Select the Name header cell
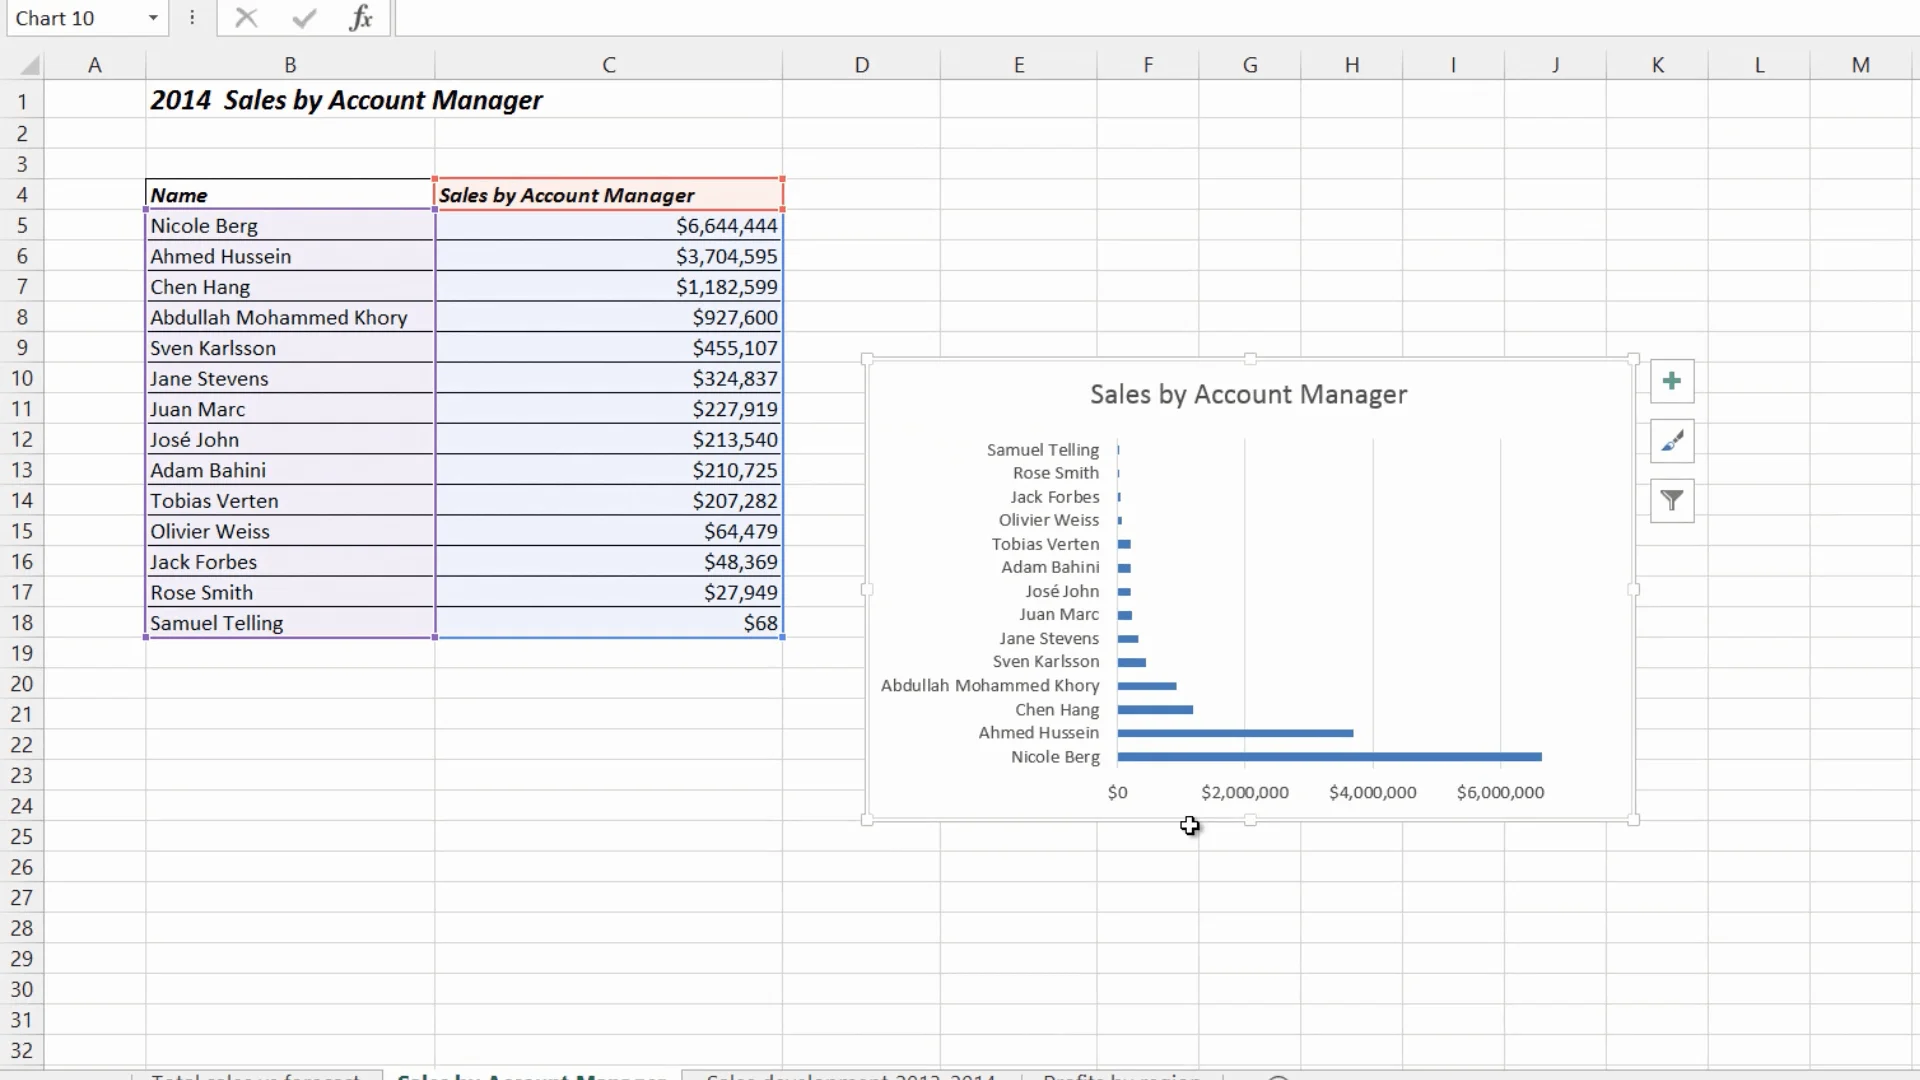 290,195
